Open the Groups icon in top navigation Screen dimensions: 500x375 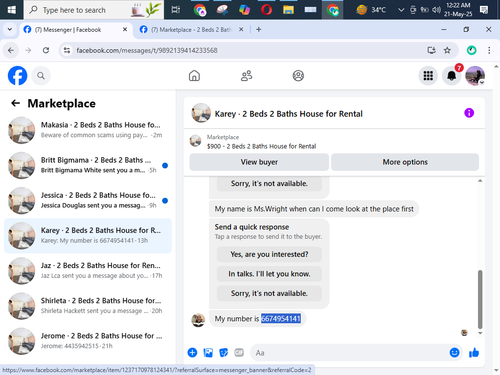(298, 76)
